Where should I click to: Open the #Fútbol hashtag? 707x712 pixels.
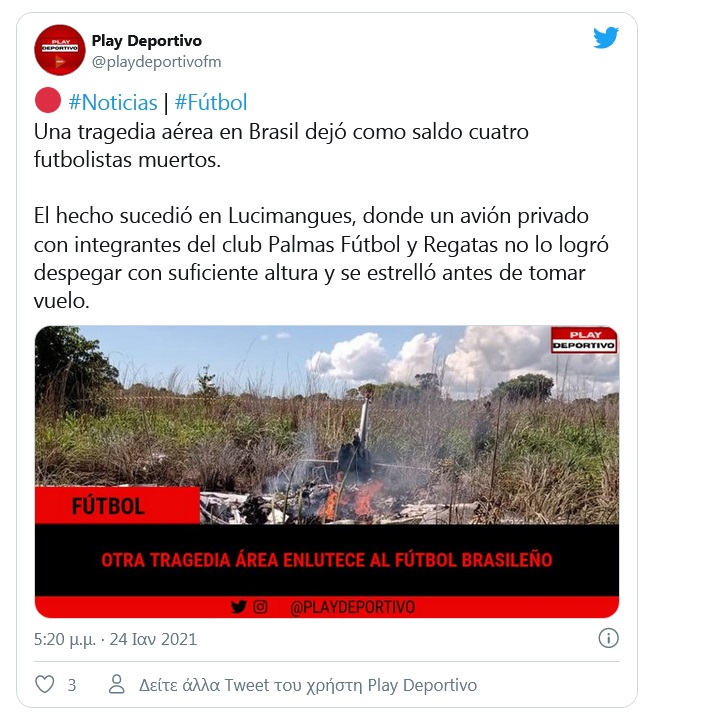[211, 102]
